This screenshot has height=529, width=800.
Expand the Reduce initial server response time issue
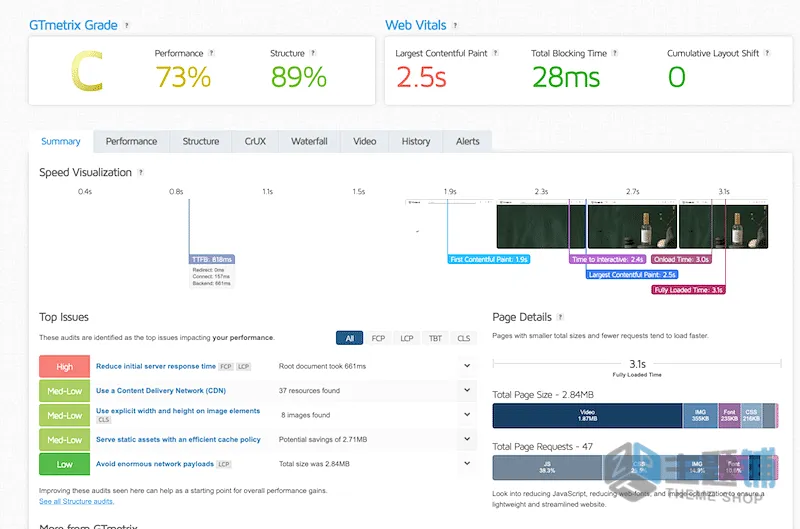467,366
